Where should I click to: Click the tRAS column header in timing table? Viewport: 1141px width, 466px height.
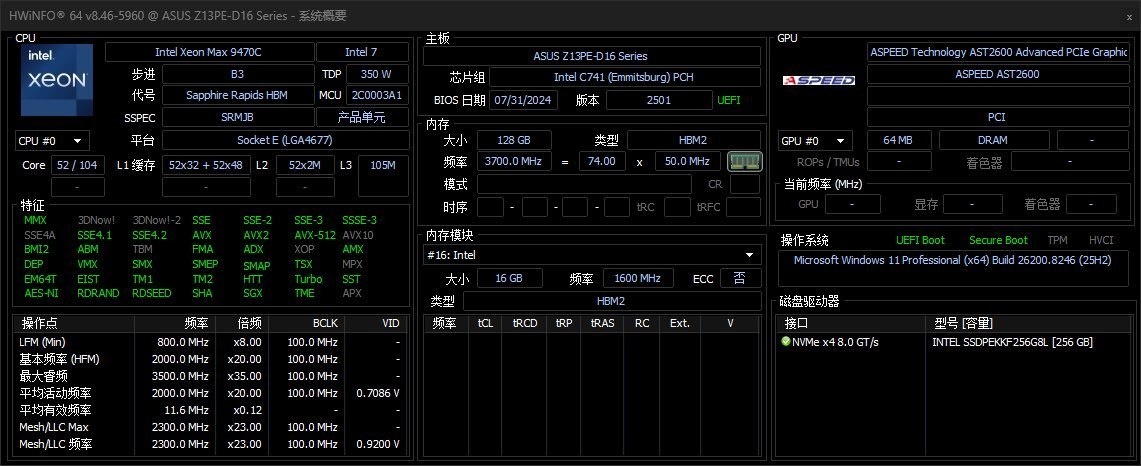(604, 323)
